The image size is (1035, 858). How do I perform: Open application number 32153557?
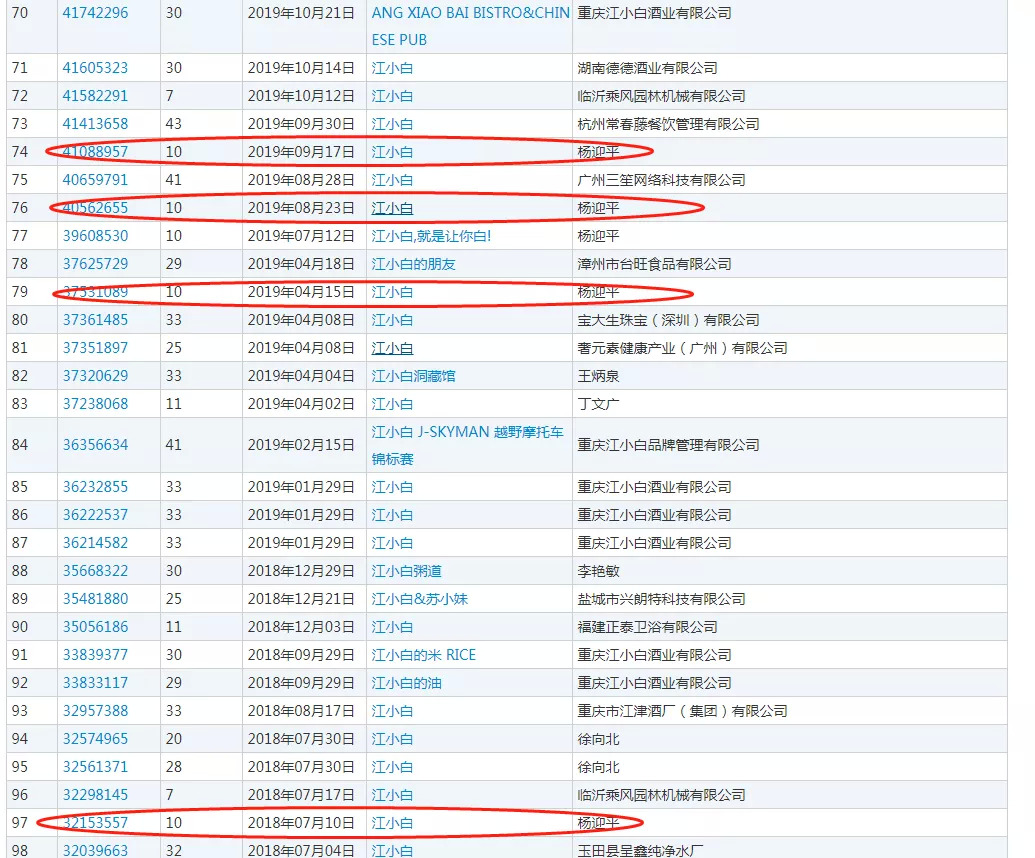[x=95, y=823]
